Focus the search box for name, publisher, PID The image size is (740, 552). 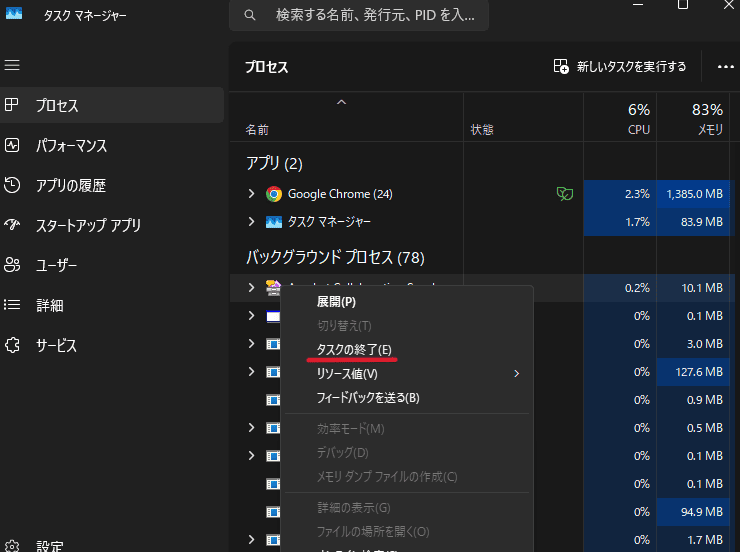(x=359, y=15)
